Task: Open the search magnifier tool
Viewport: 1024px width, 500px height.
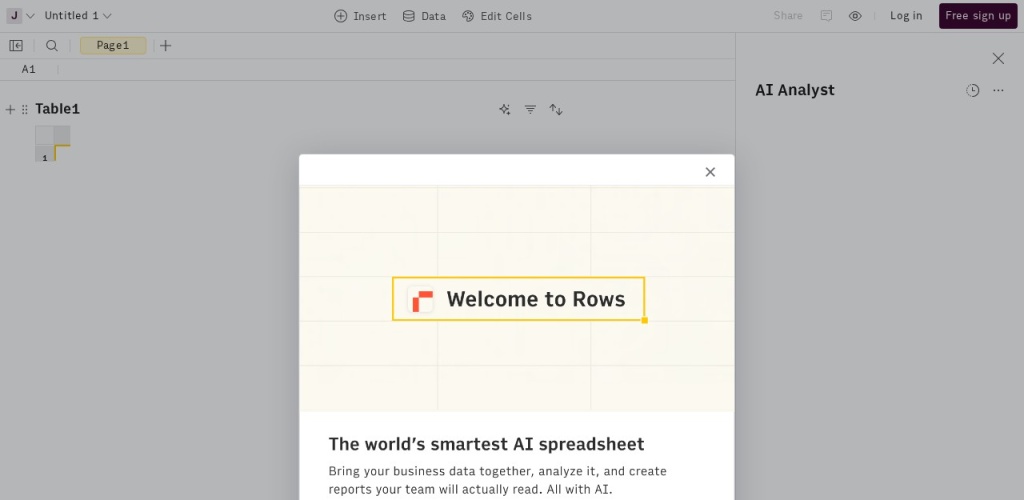Action: click(52, 45)
